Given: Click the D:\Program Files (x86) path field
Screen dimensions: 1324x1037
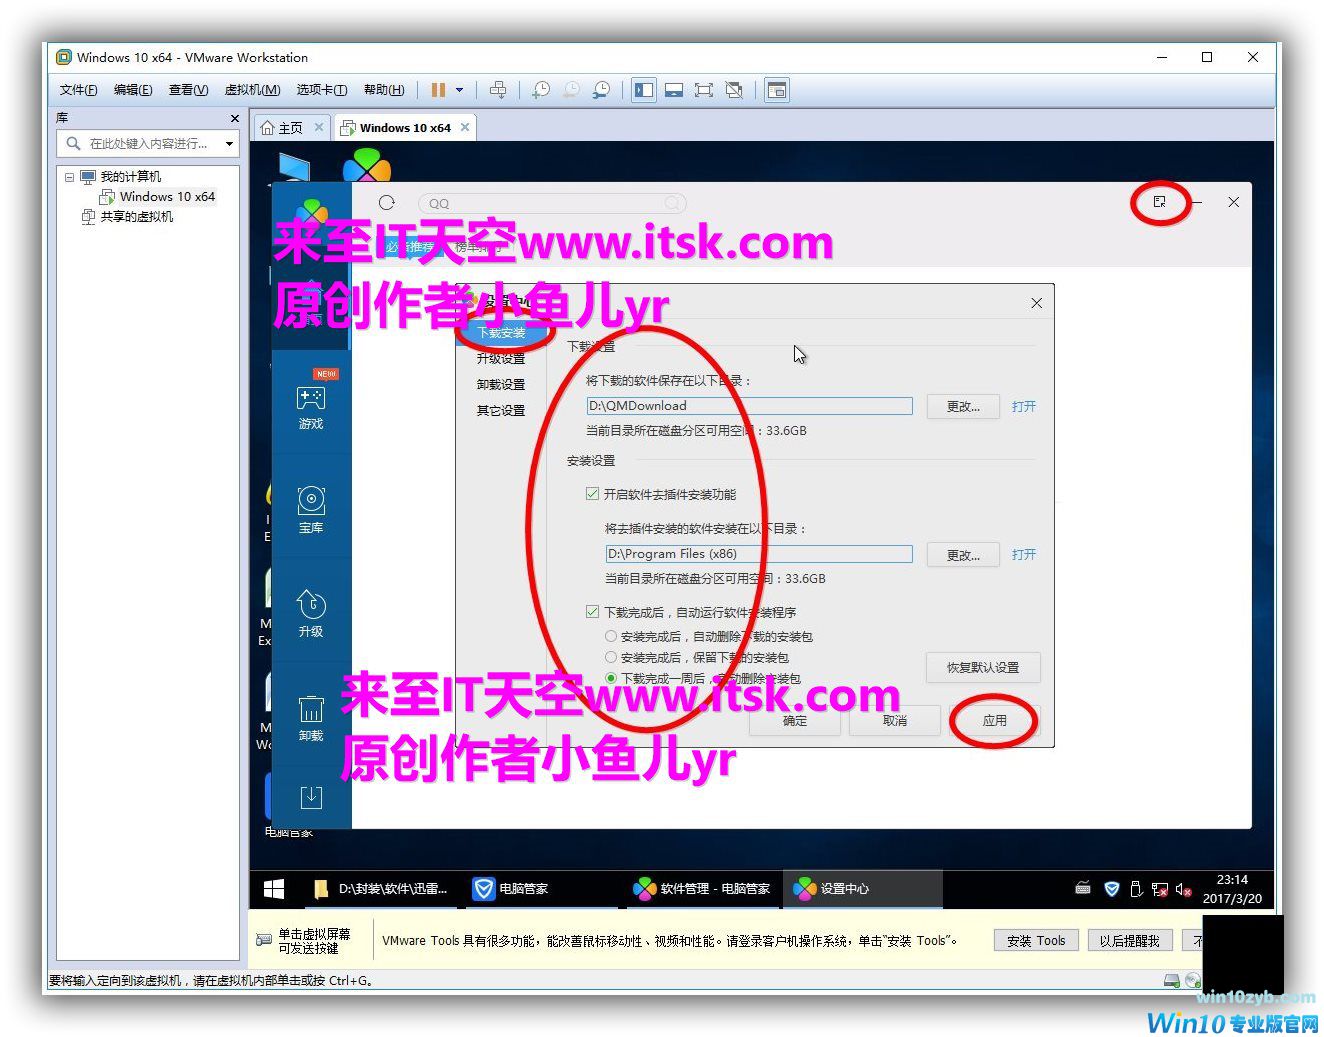Looking at the screenshot, I should click(x=759, y=554).
